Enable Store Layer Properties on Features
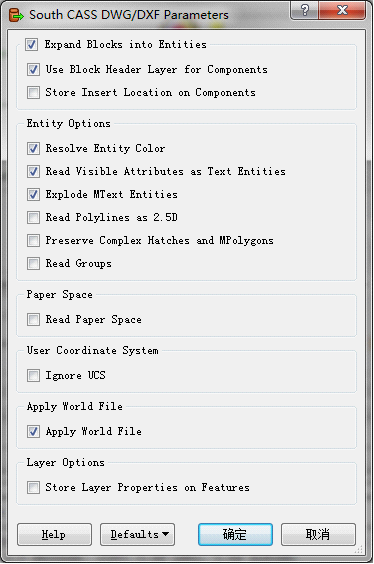The height and width of the screenshot is (564, 374). tap(33, 487)
